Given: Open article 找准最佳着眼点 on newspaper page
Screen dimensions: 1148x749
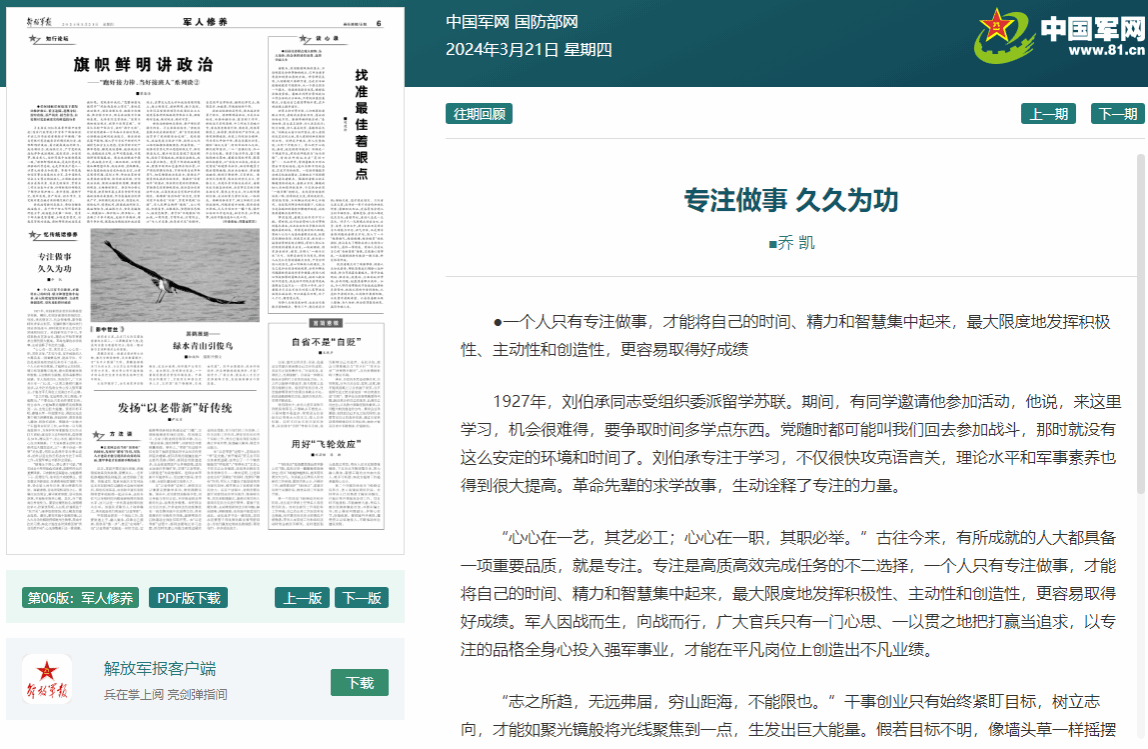Looking at the screenshot, I should [x=361, y=125].
